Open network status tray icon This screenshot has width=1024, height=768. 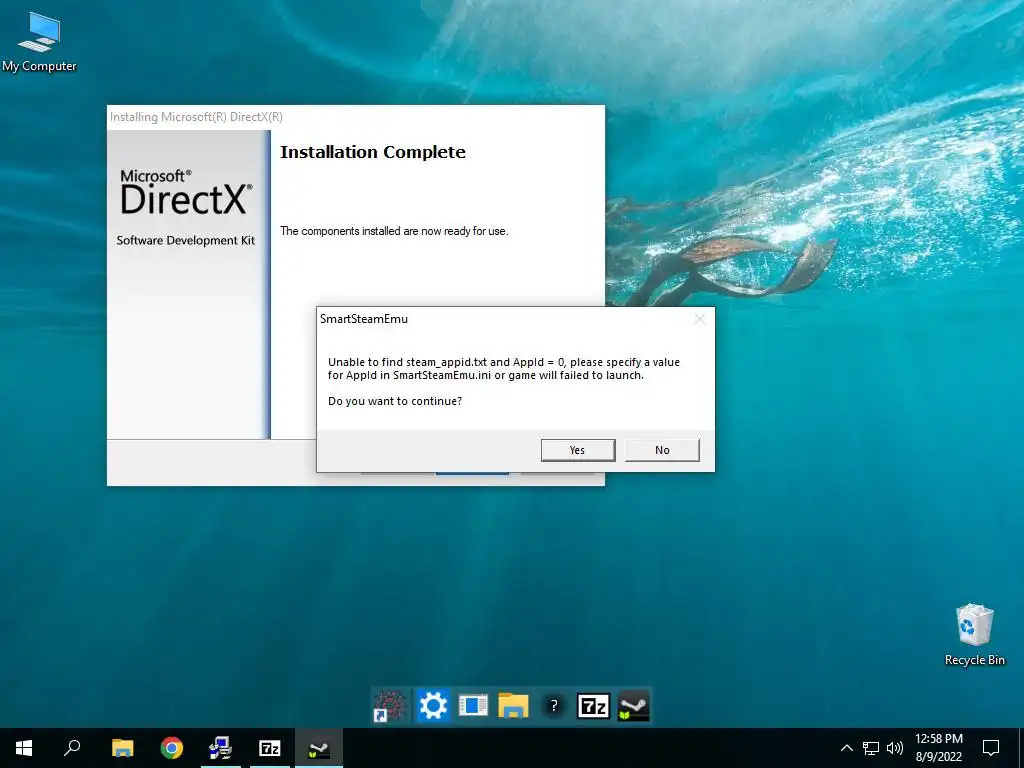871,748
